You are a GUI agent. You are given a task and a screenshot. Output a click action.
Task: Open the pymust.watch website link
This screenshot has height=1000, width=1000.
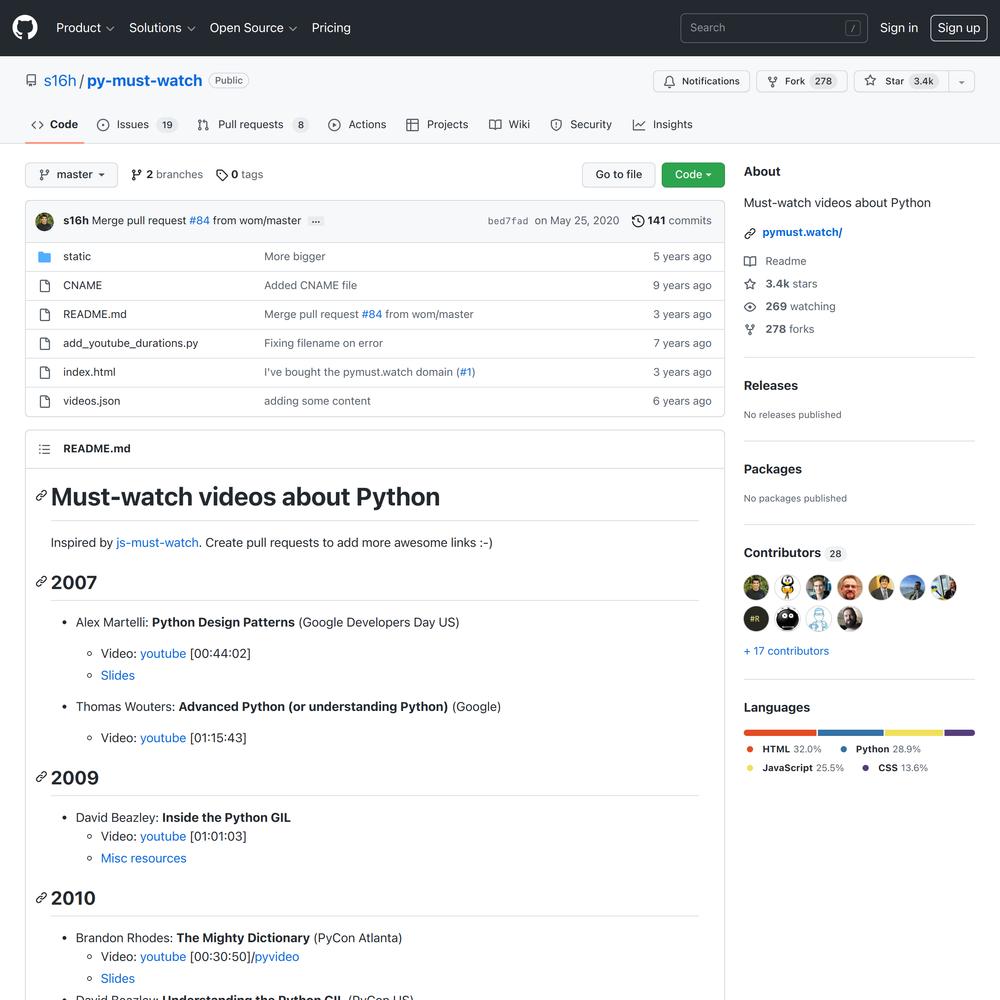802,233
